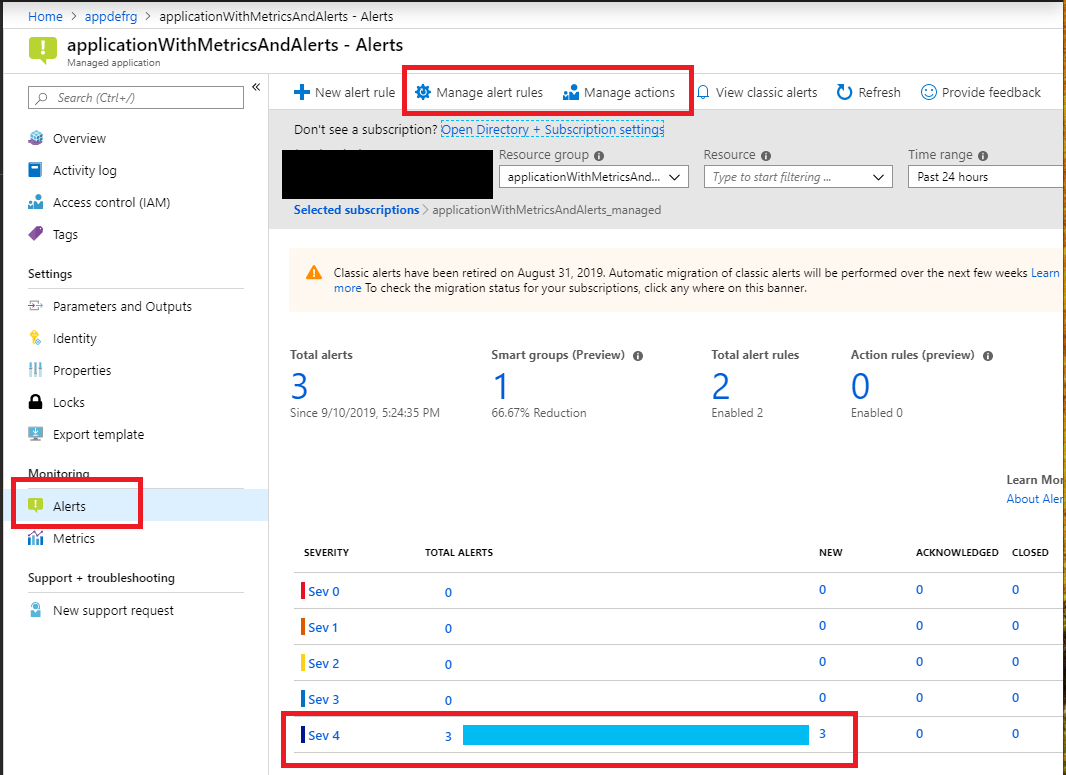1066x775 pixels.
Task: Click the Home breadcrumb link
Action: point(45,16)
